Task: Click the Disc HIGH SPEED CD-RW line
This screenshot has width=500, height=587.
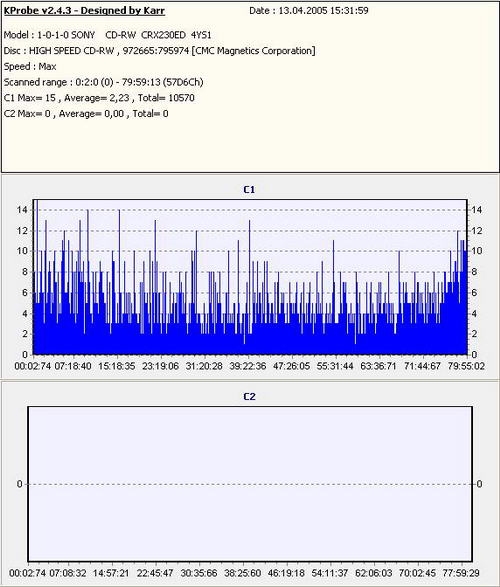Action: (x=159, y=51)
